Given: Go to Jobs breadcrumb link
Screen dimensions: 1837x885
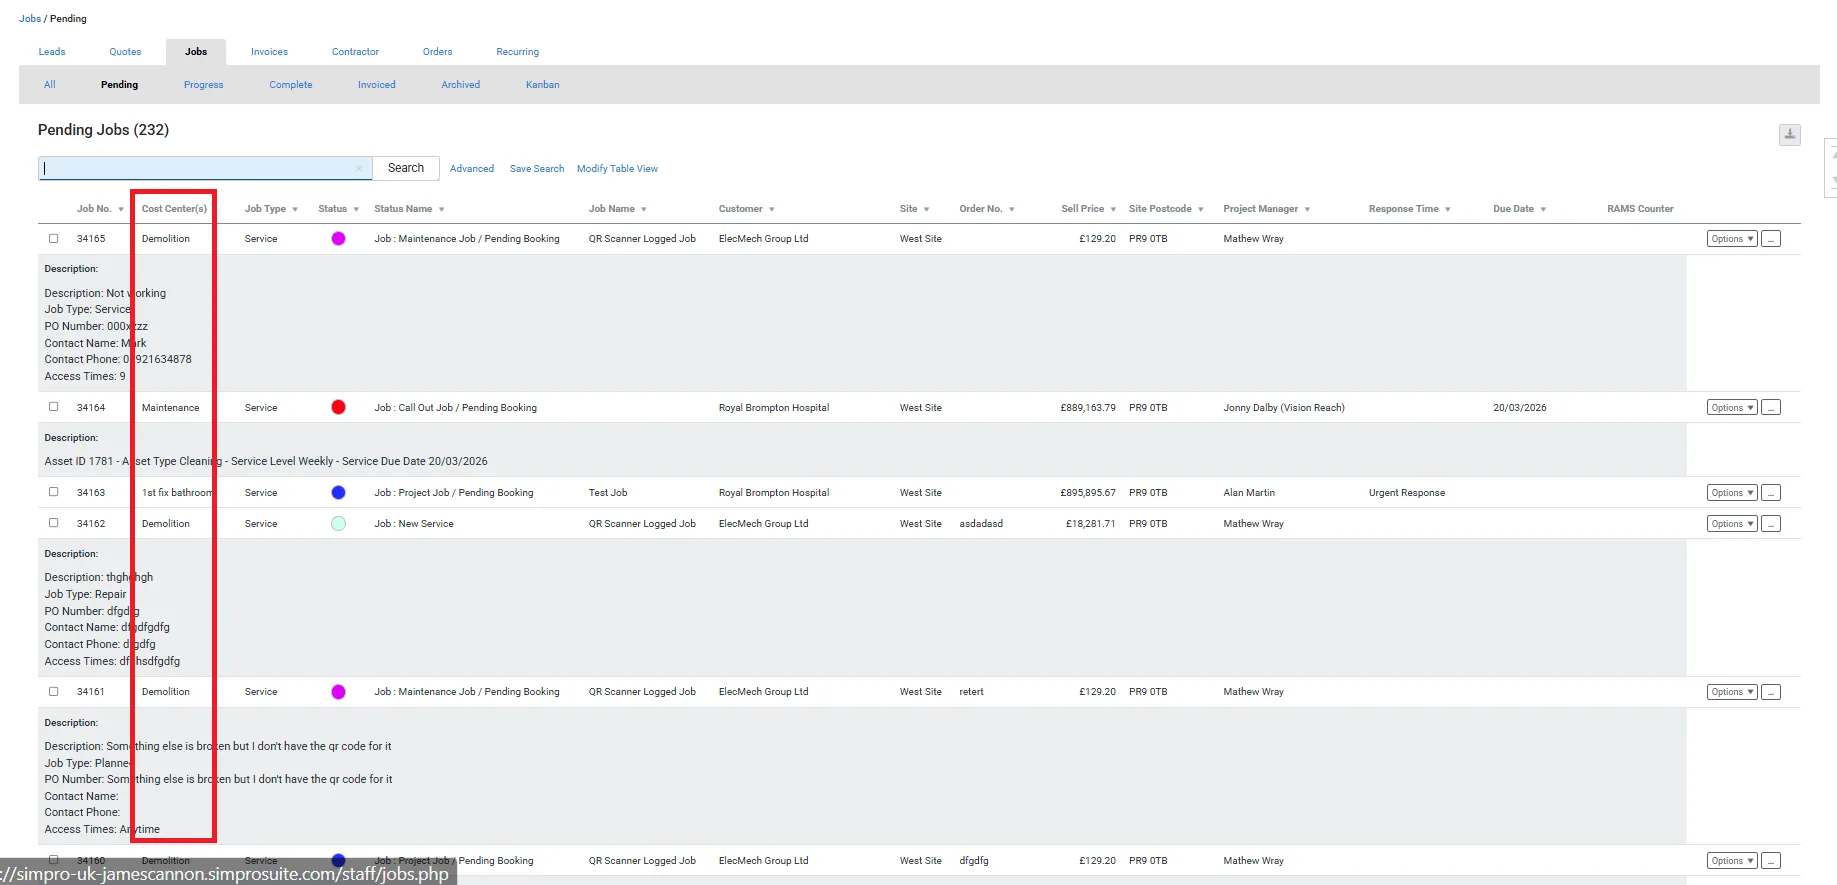Looking at the screenshot, I should pyautogui.click(x=30, y=19).
